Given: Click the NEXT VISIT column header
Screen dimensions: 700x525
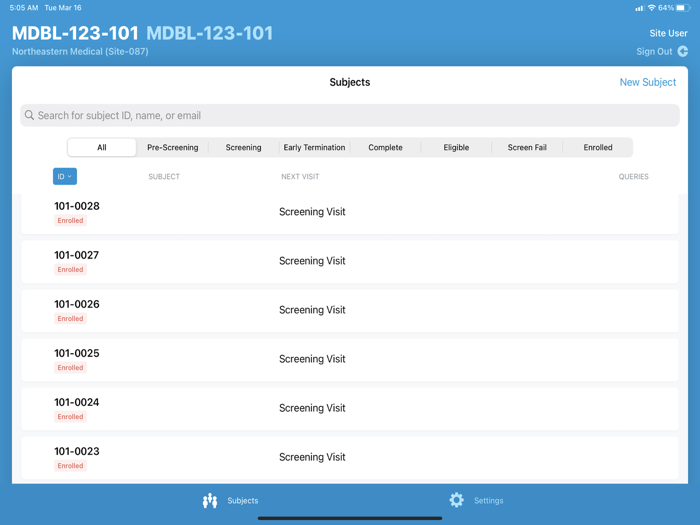Looking at the screenshot, I should 300,177.
